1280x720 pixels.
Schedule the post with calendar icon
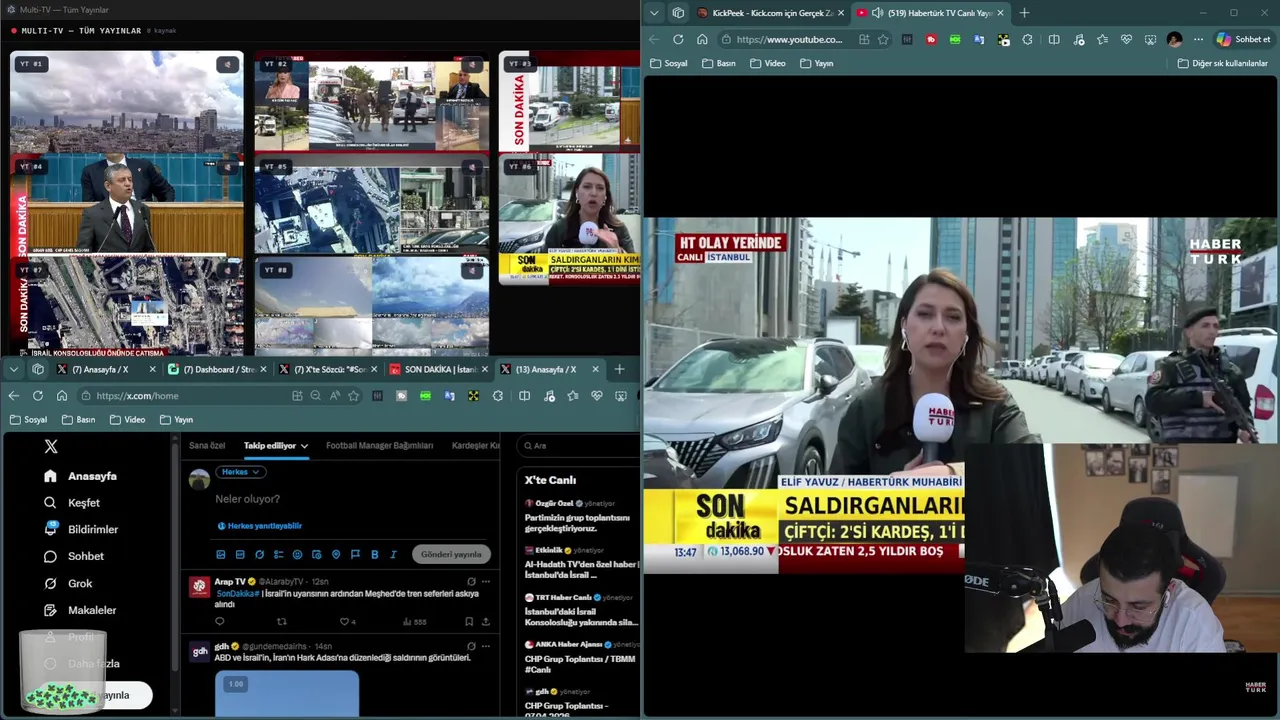tap(316, 554)
